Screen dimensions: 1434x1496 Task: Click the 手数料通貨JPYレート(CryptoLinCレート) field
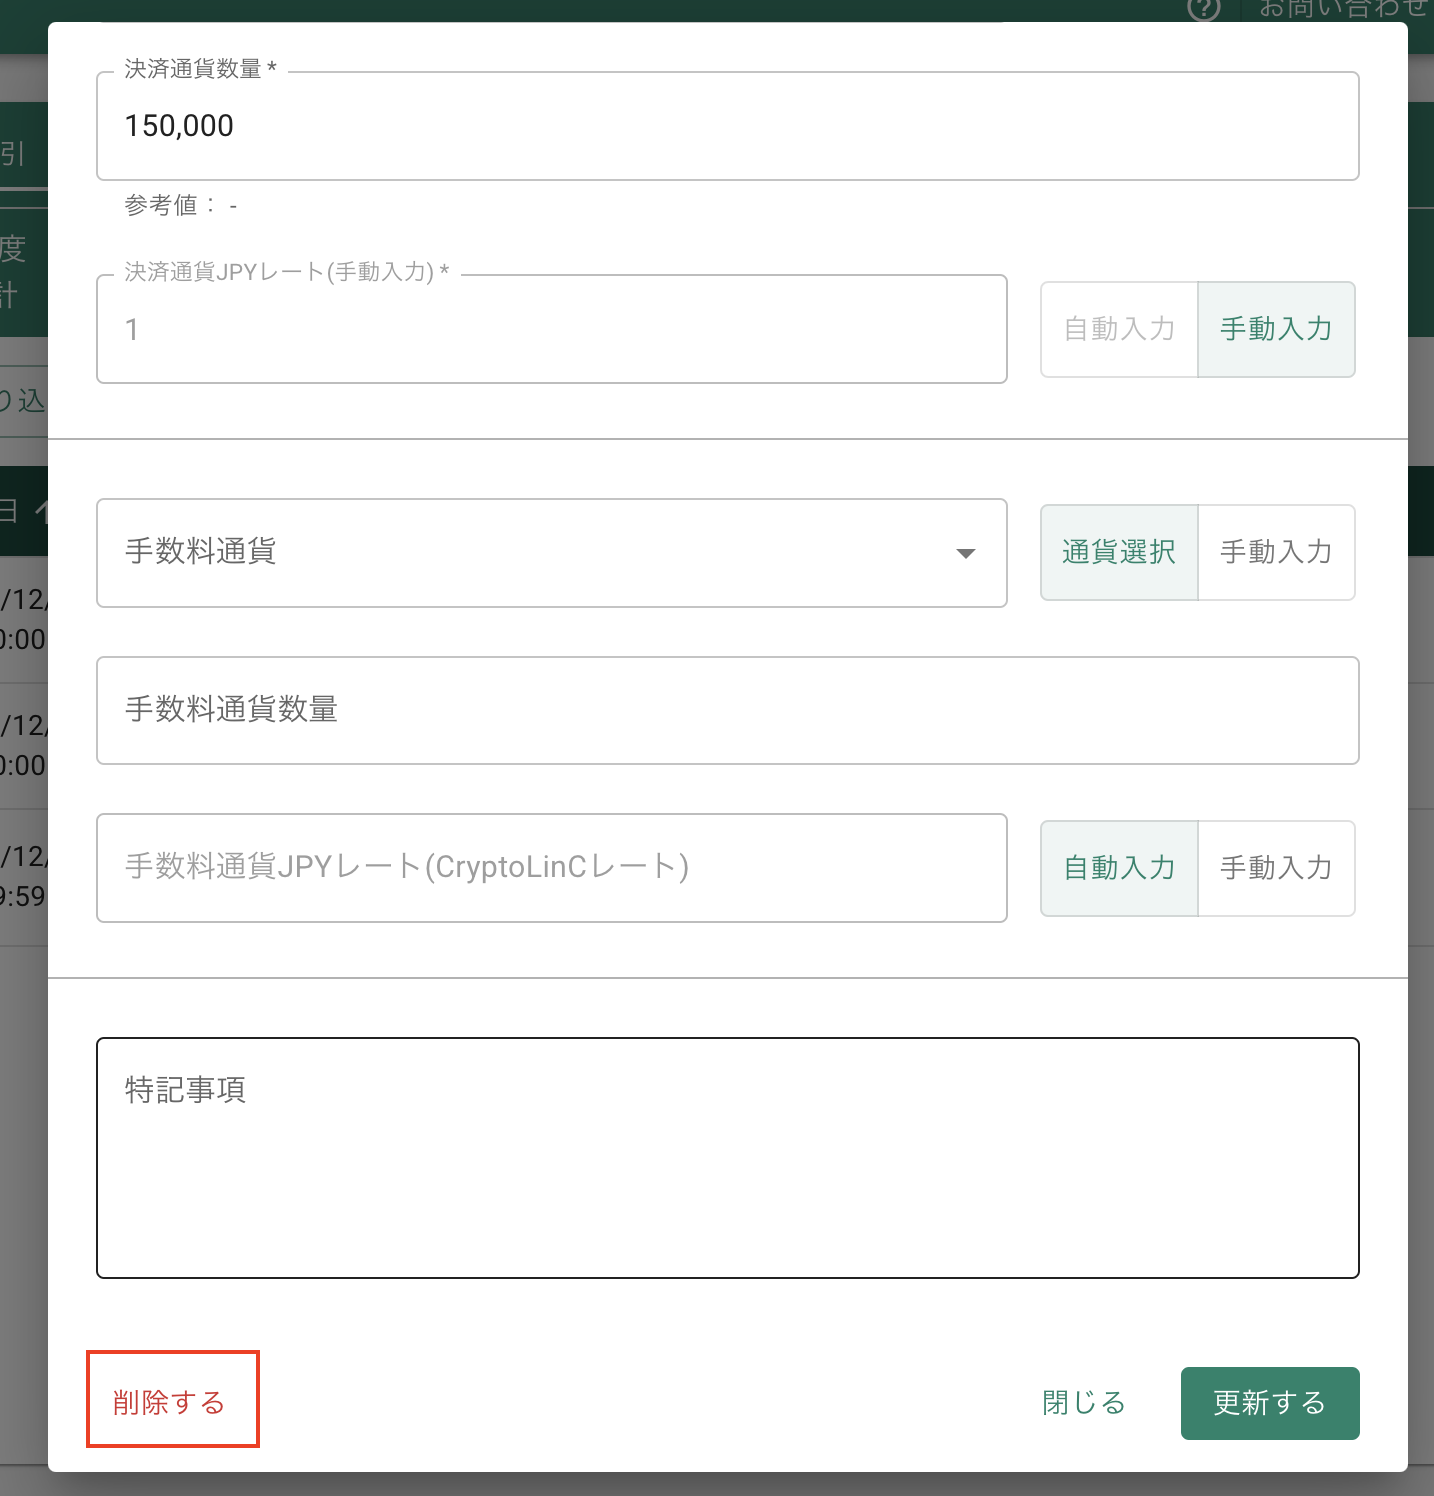click(x=551, y=868)
